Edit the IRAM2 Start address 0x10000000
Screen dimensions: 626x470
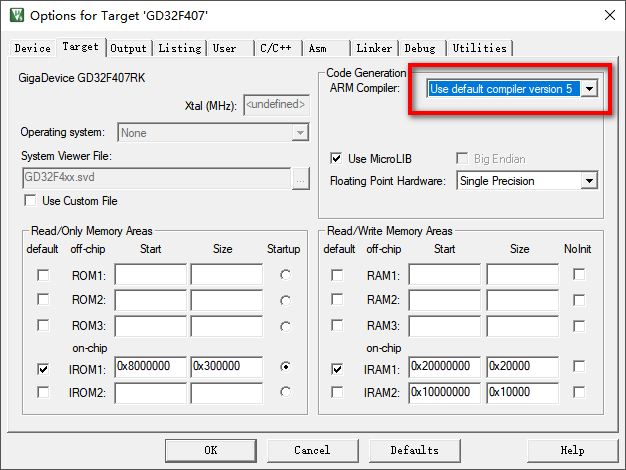(x=445, y=393)
